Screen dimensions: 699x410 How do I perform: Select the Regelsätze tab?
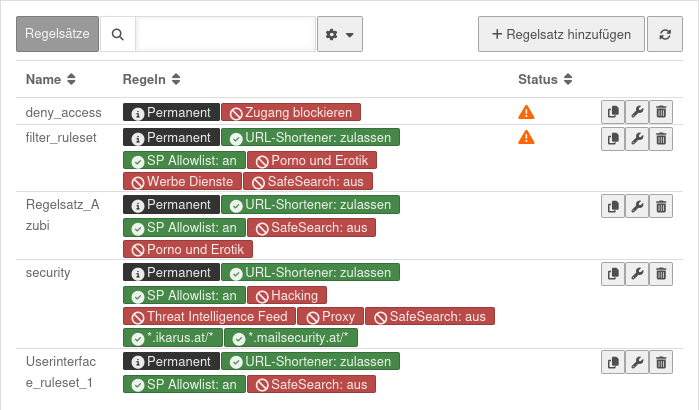[58, 34]
